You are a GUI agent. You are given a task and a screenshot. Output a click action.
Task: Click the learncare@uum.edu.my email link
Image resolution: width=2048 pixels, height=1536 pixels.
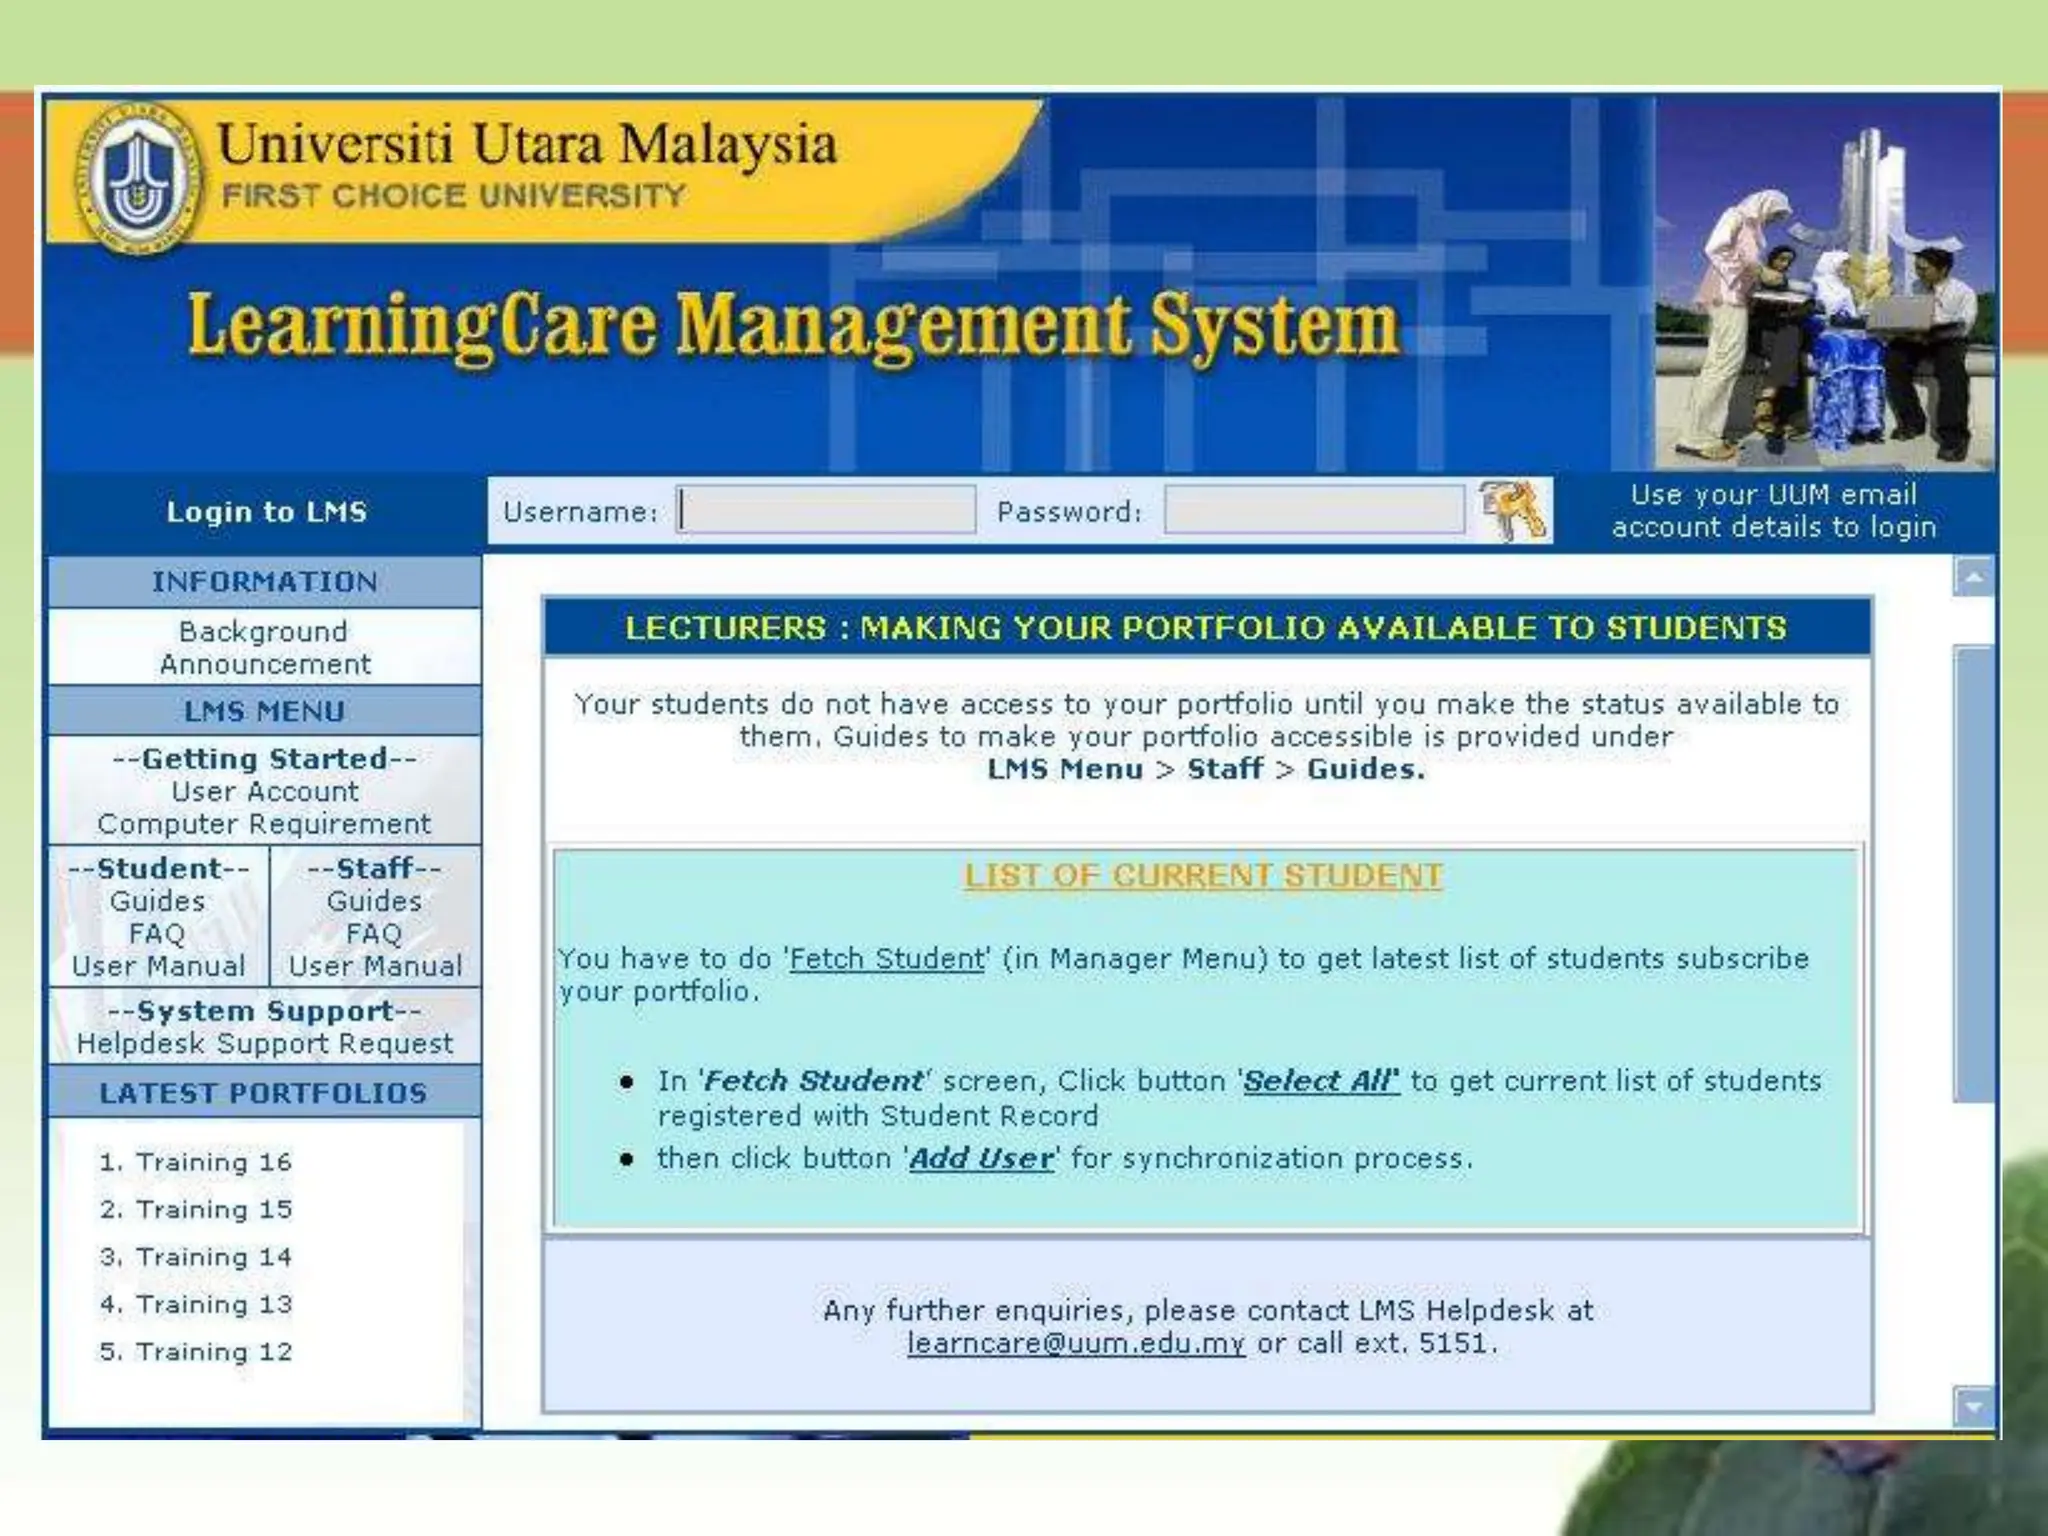pos(1076,1343)
